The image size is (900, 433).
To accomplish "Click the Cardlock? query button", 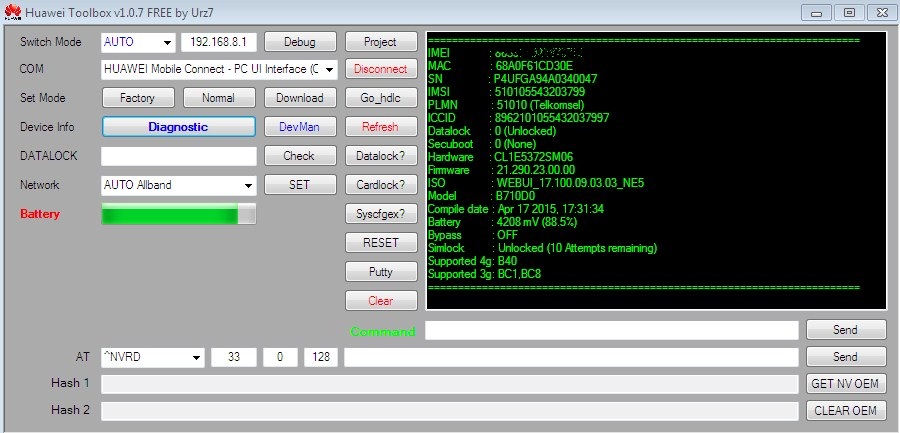I will [x=381, y=185].
